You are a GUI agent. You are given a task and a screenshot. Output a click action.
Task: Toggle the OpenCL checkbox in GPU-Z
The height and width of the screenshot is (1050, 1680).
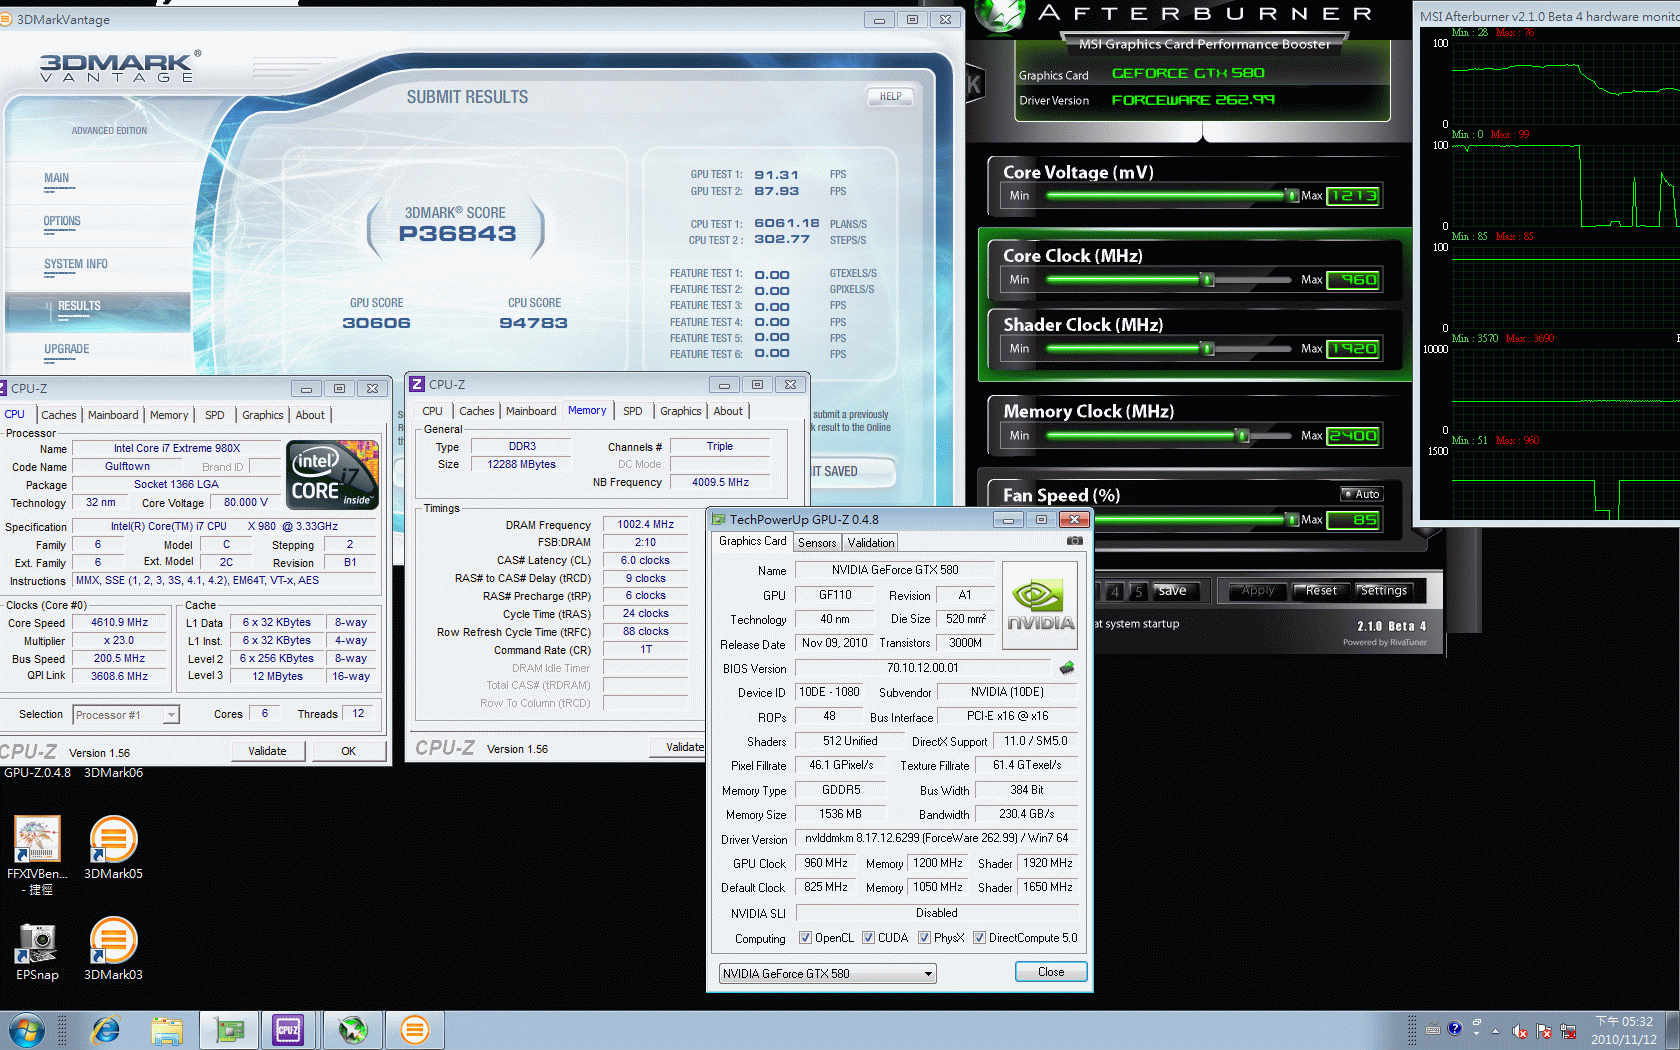pyautogui.click(x=805, y=938)
